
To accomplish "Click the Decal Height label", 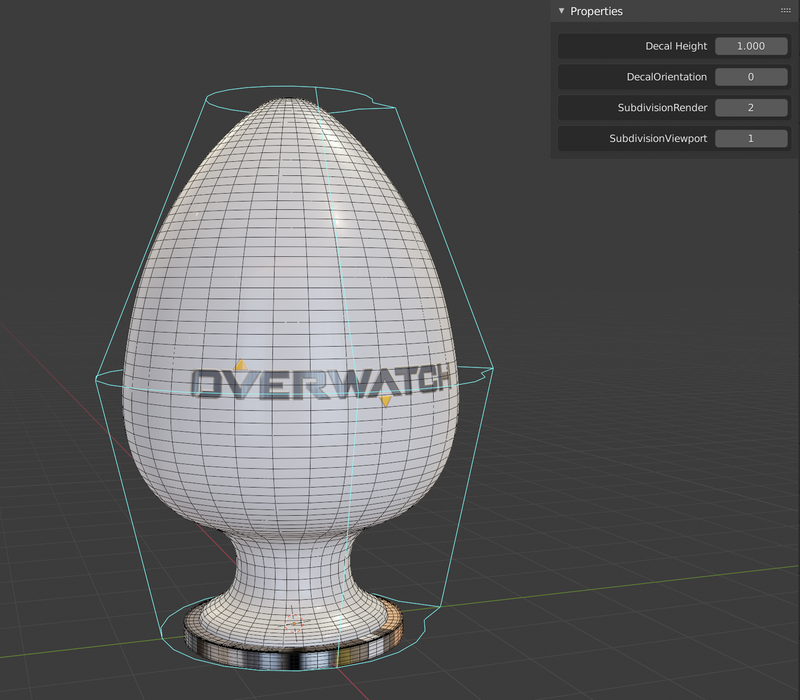I will click(x=676, y=46).
